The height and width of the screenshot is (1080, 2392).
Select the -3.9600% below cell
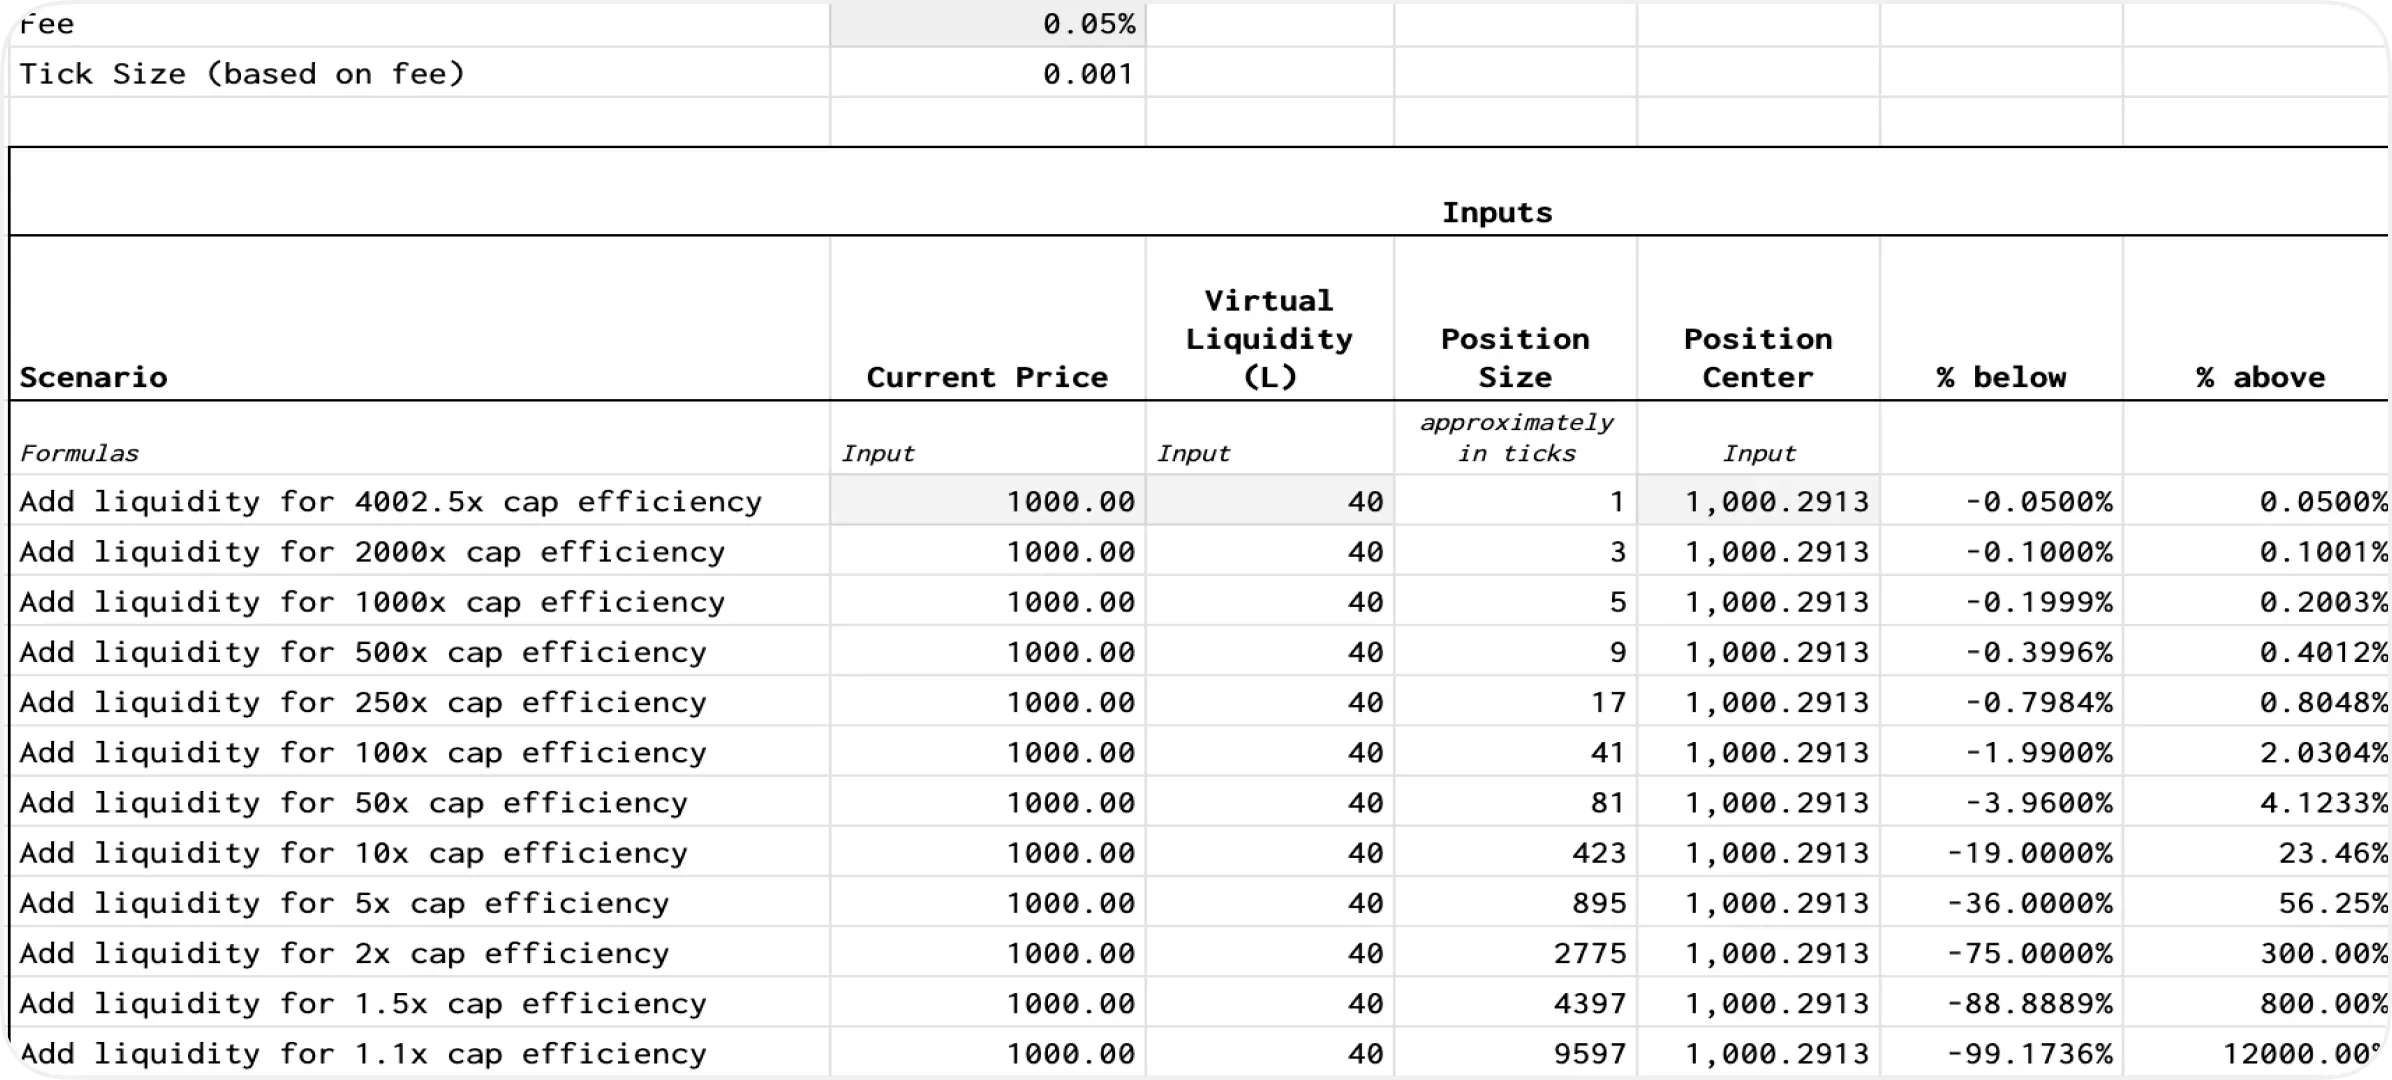coord(2002,802)
